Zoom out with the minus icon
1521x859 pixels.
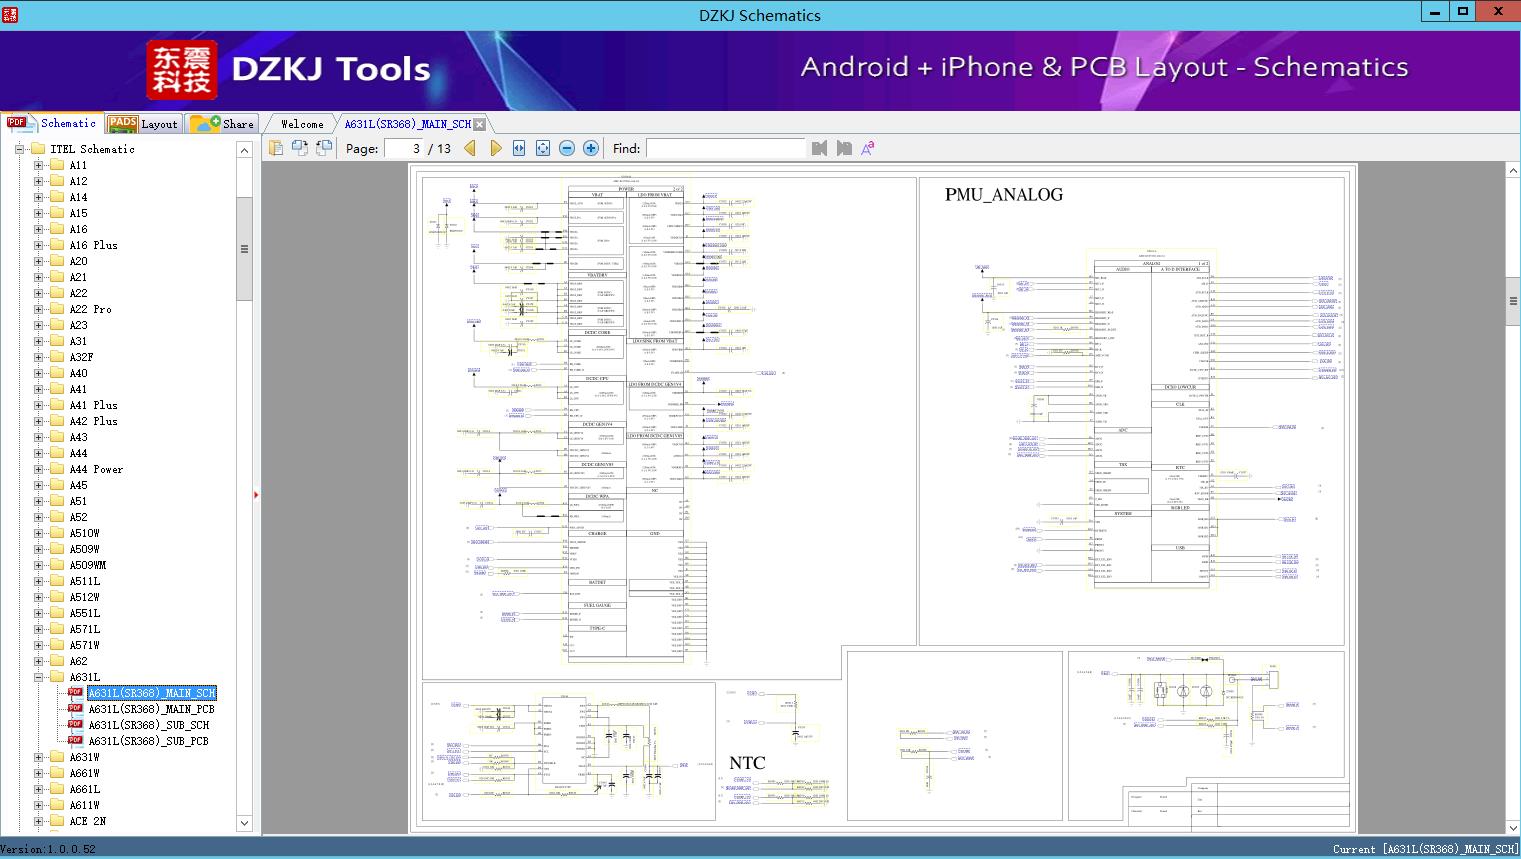point(567,148)
